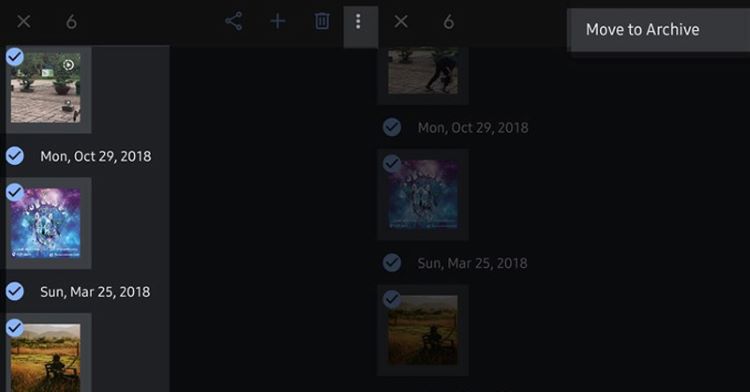
Task: Click the dimmed person-bending photo thumbnail
Action: click(x=423, y=71)
